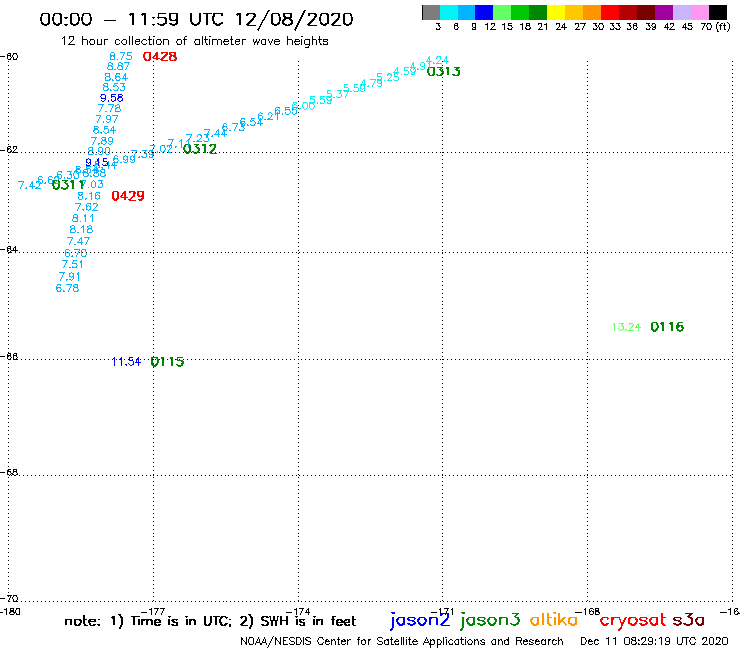Select the 5.25 wave height reading
This screenshot has height=650, width=740.
pyautogui.click(x=387, y=77)
